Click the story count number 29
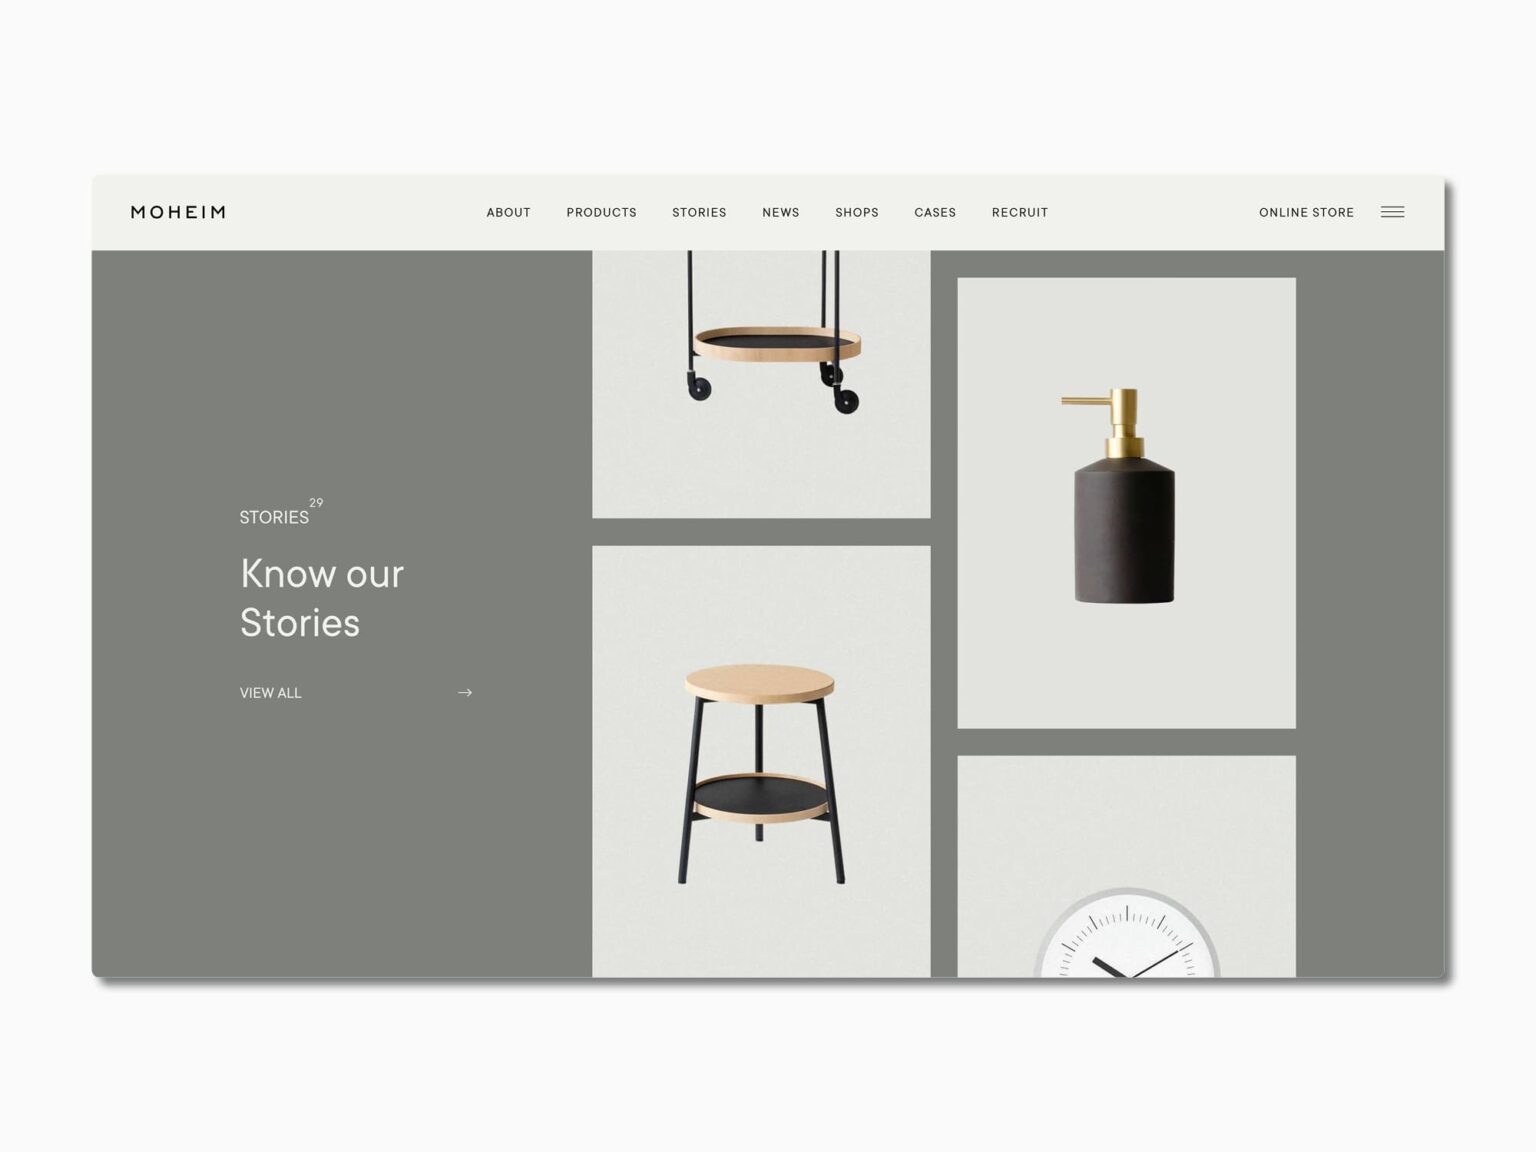This screenshot has width=1536, height=1152. (x=316, y=503)
